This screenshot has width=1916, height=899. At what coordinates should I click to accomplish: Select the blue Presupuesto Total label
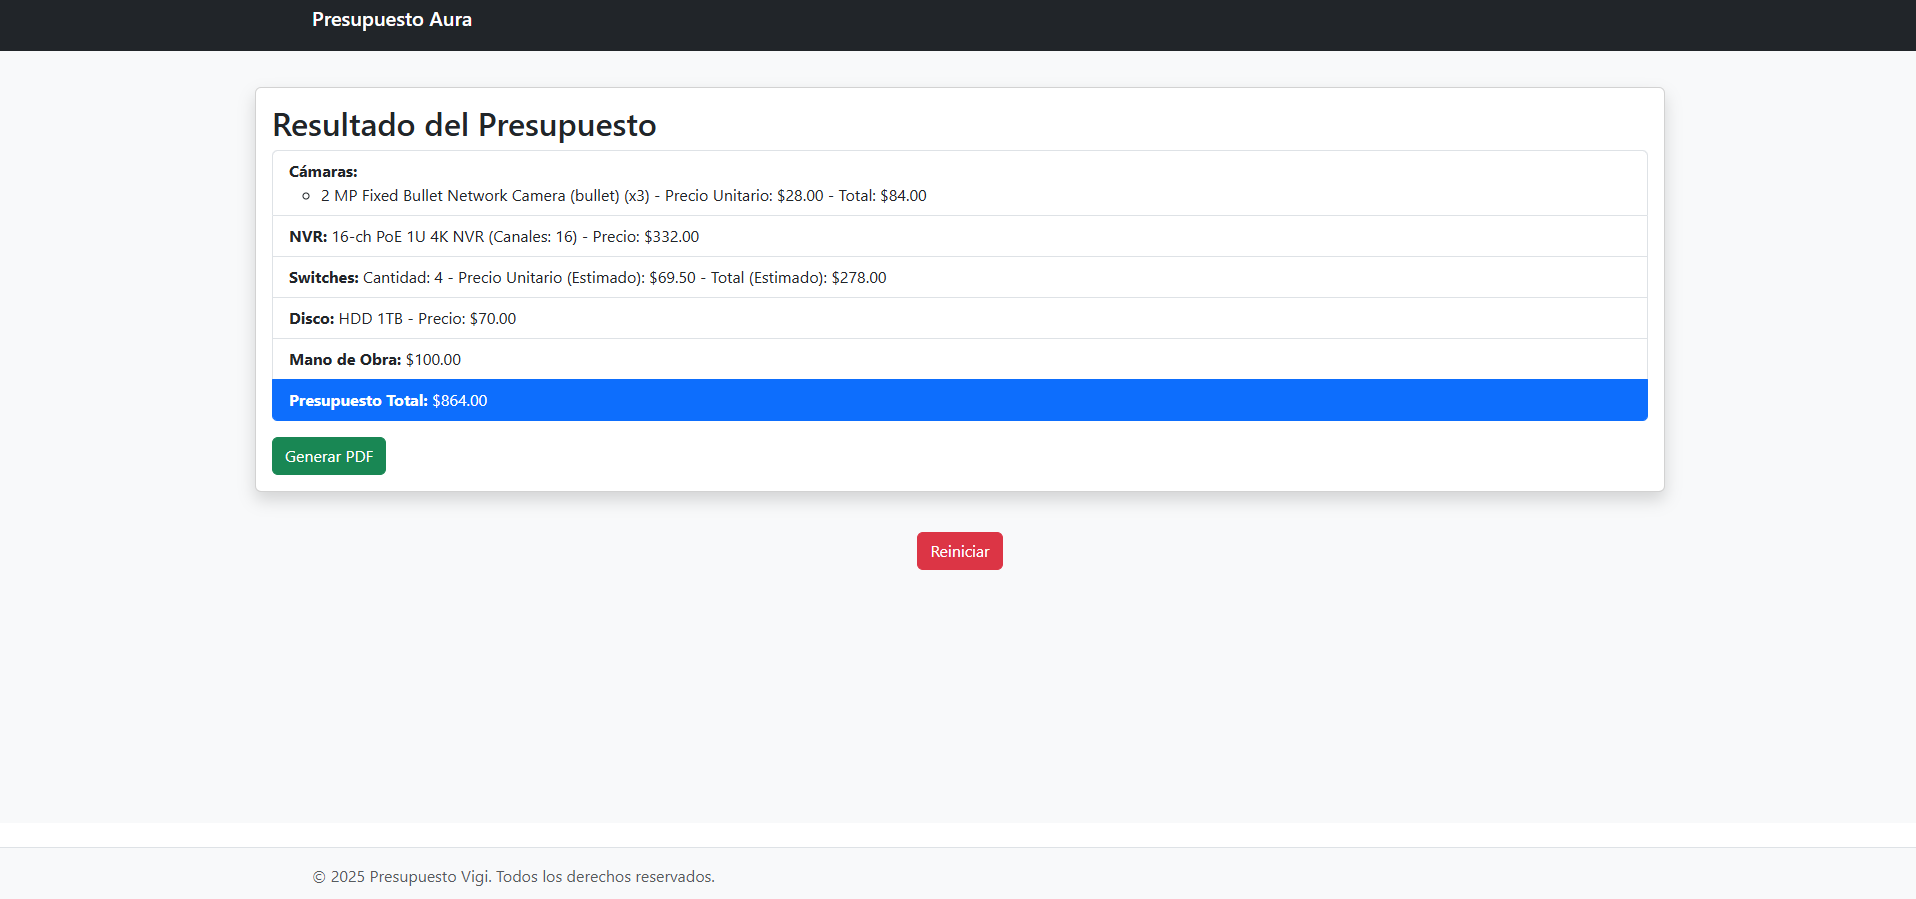(x=358, y=401)
